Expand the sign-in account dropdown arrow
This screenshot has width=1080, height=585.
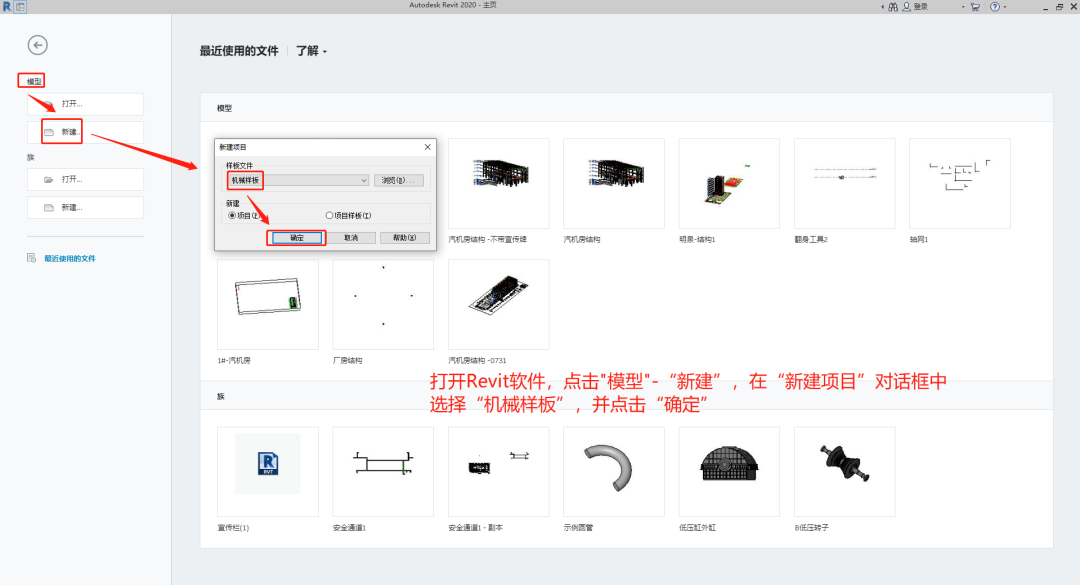point(963,7)
